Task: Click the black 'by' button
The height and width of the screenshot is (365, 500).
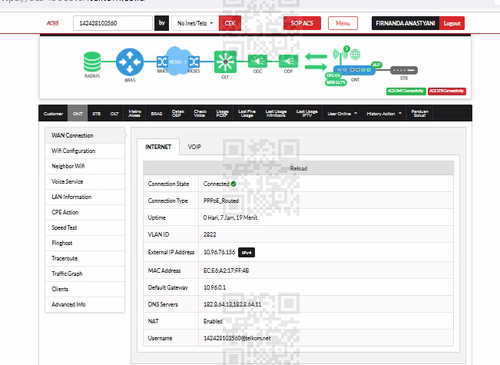Action: 162,23
